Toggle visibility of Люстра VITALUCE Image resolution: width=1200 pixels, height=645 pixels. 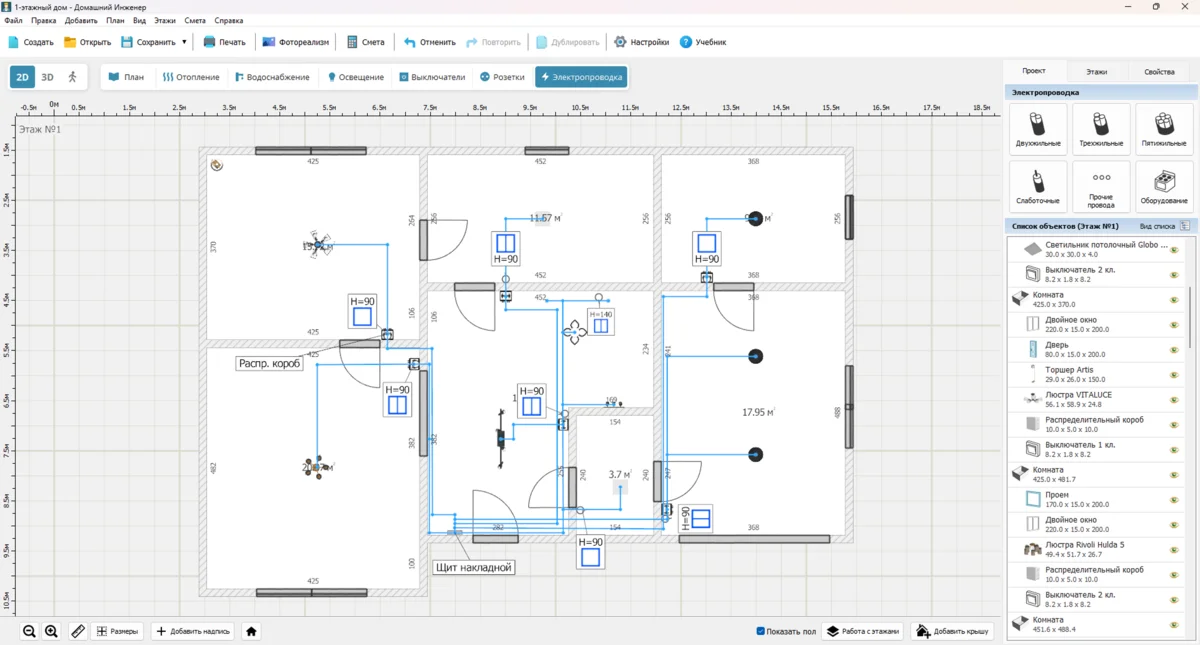click(x=1174, y=399)
